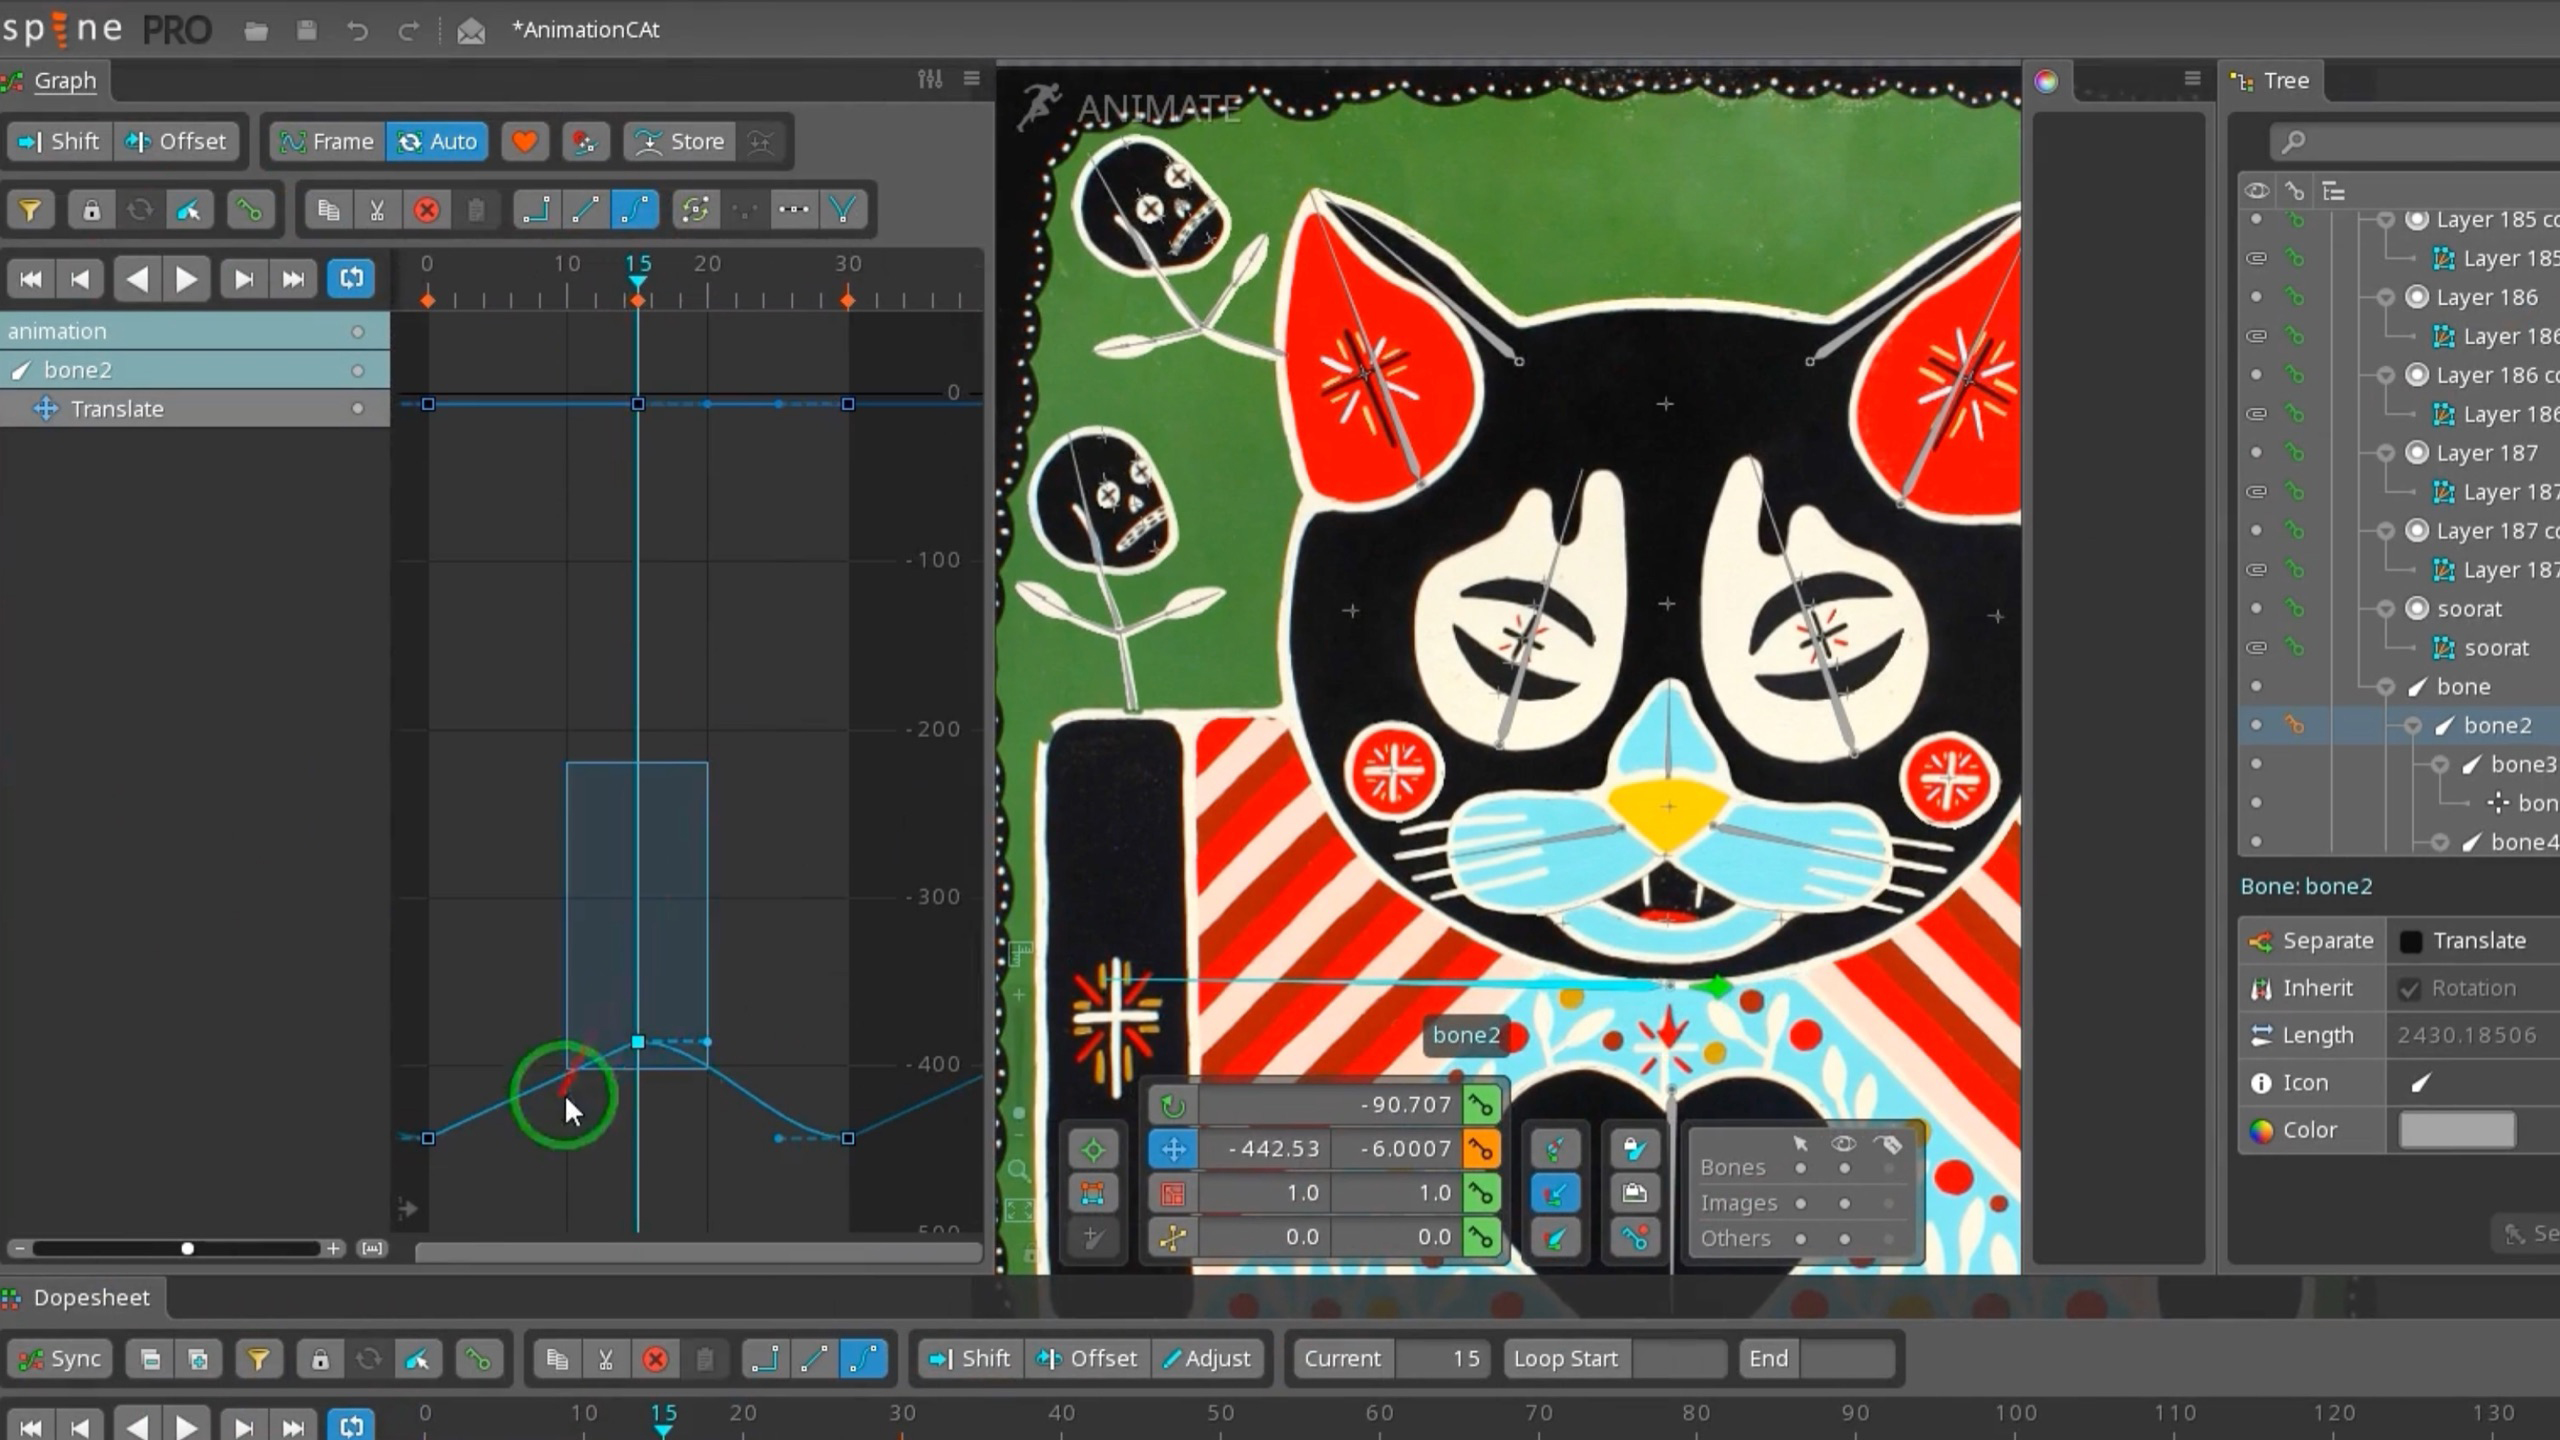Select bezier curve type in graph toolbar
2560x1440 pixels.
(x=635, y=210)
